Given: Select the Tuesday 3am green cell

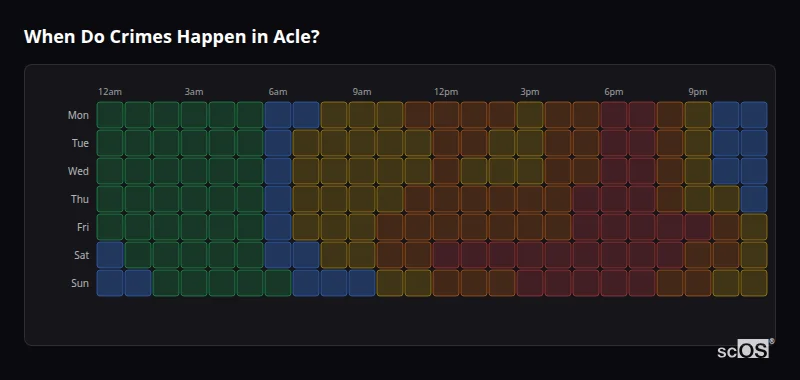Looking at the screenshot, I should tap(194, 143).
